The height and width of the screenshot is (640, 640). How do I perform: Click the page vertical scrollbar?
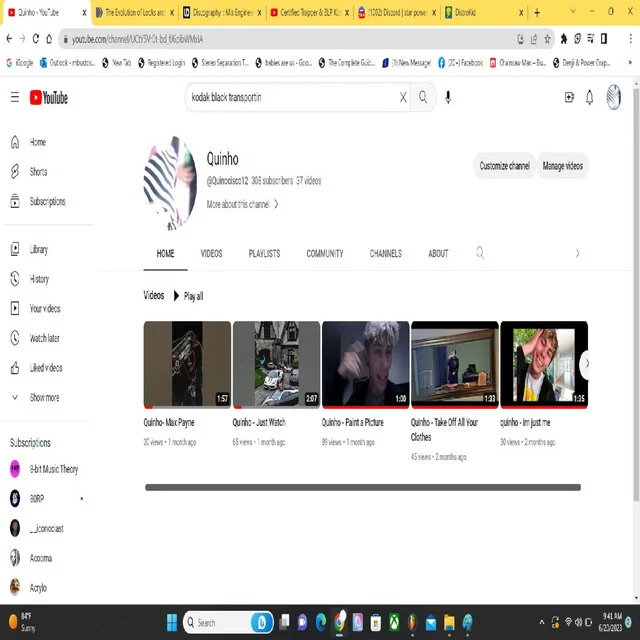coord(636,294)
